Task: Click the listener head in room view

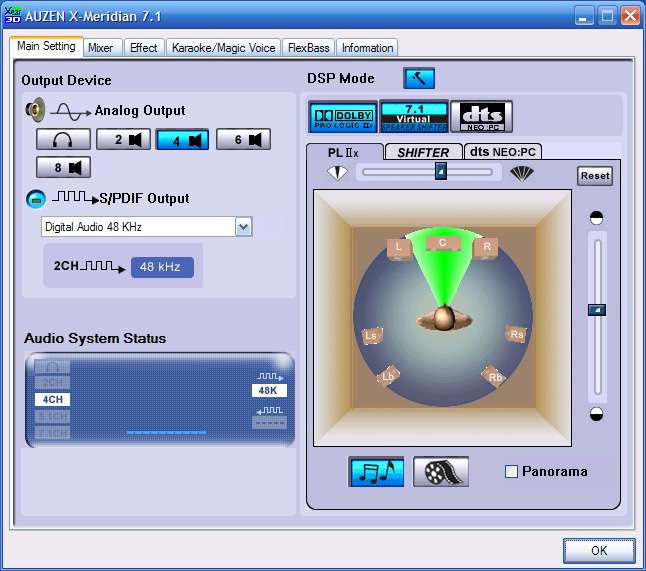Action: coord(444,318)
